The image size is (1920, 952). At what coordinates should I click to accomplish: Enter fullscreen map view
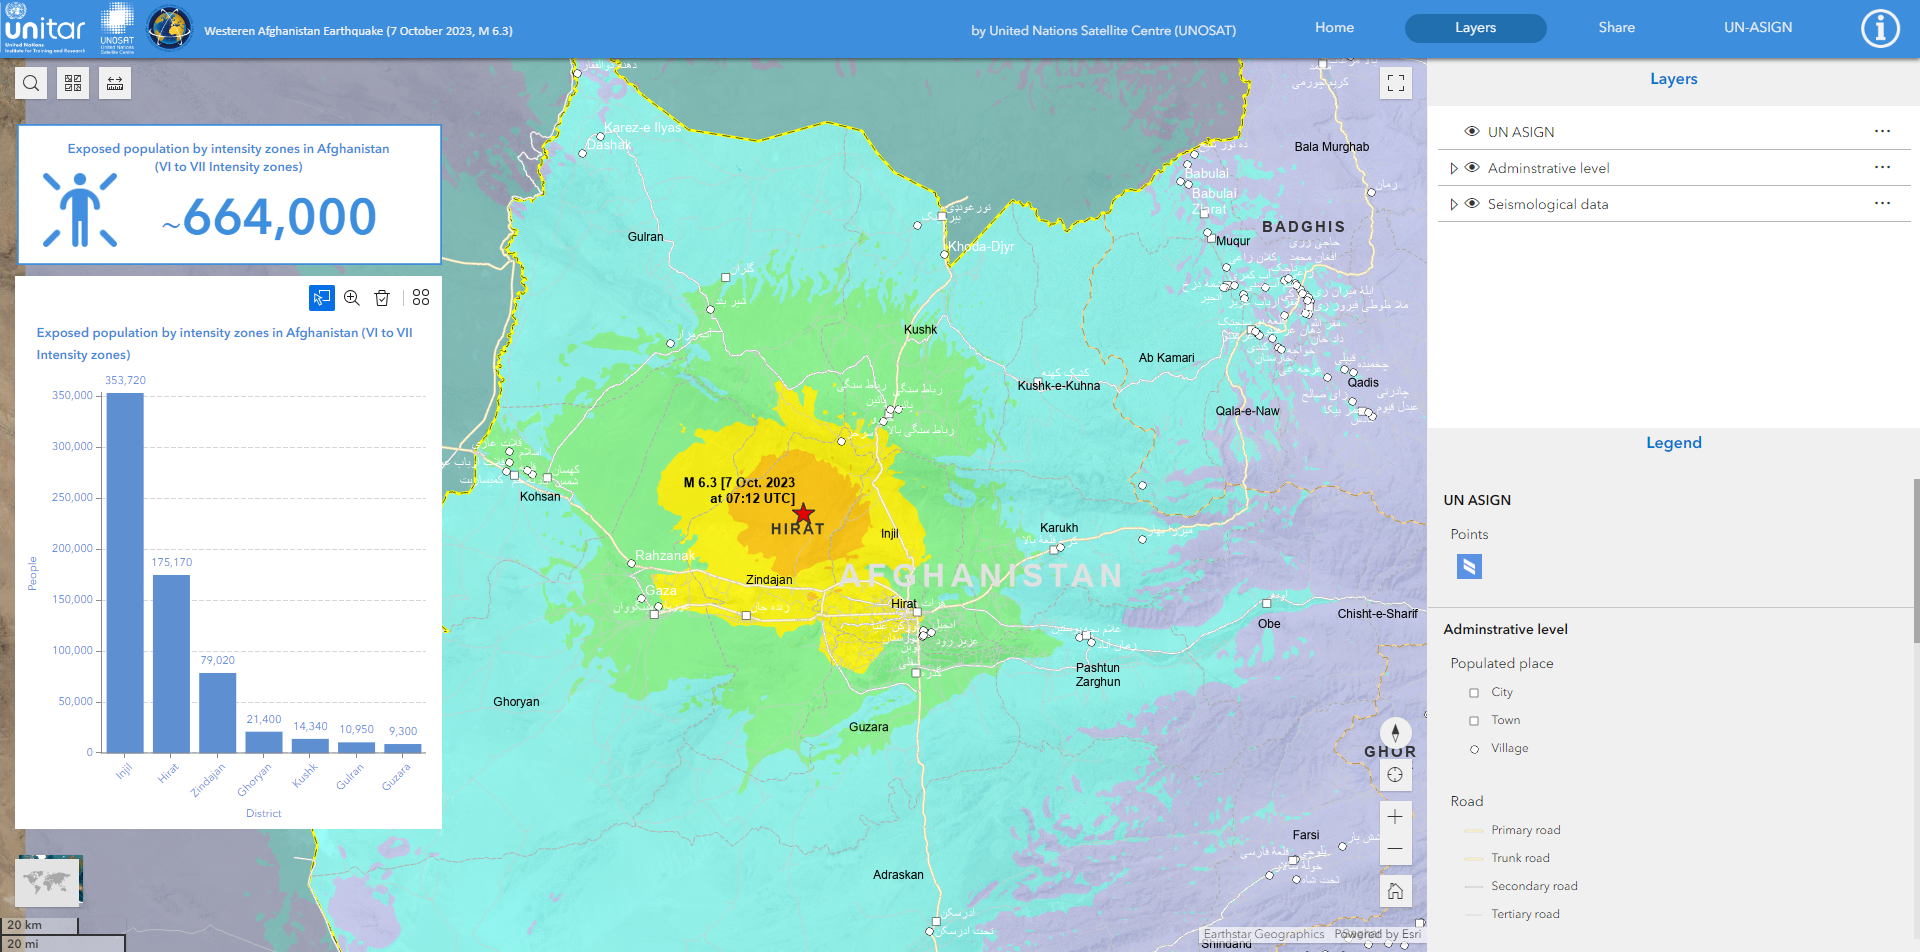point(1395,83)
